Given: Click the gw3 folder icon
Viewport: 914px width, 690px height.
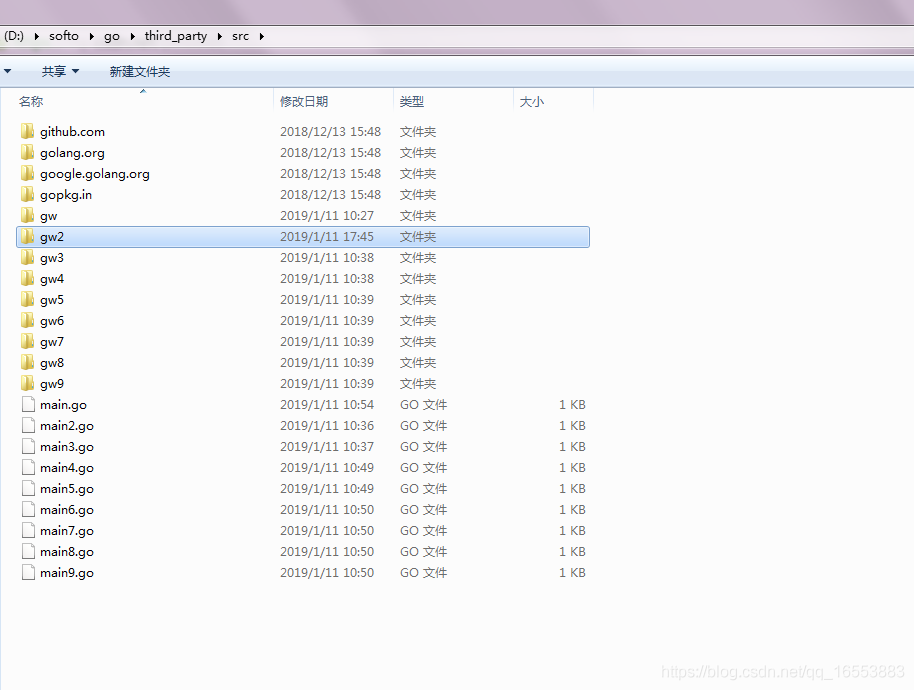Looking at the screenshot, I should click(x=27, y=257).
